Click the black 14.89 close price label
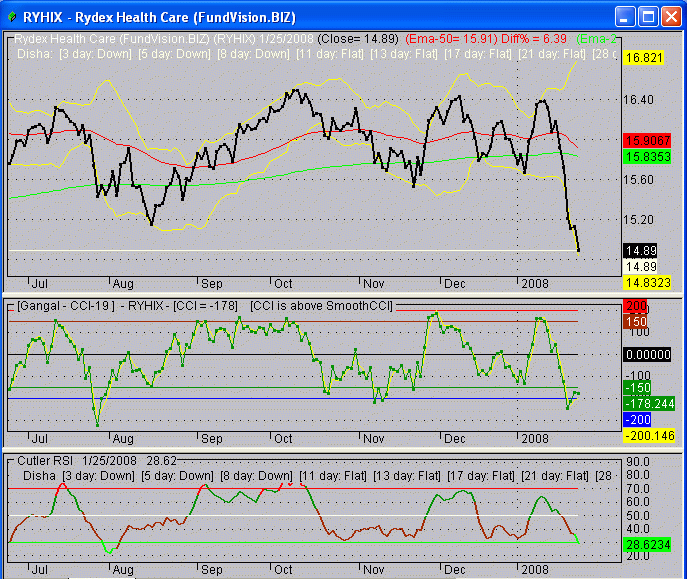 tap(641, 251)
